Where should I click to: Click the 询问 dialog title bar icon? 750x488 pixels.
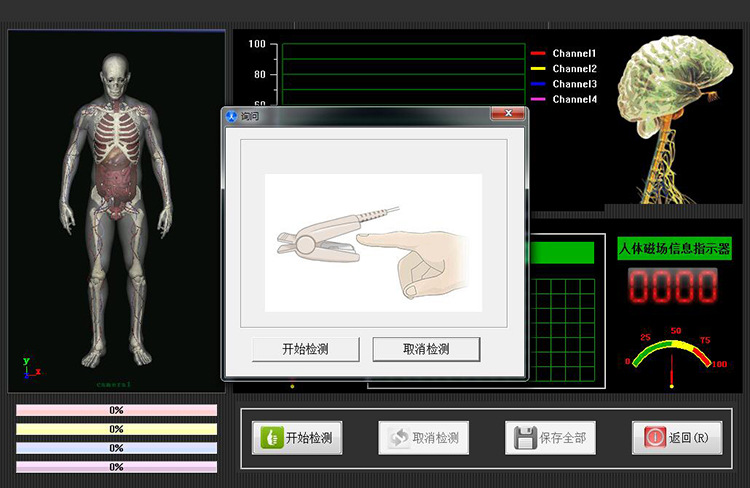[x=232, y=116]
